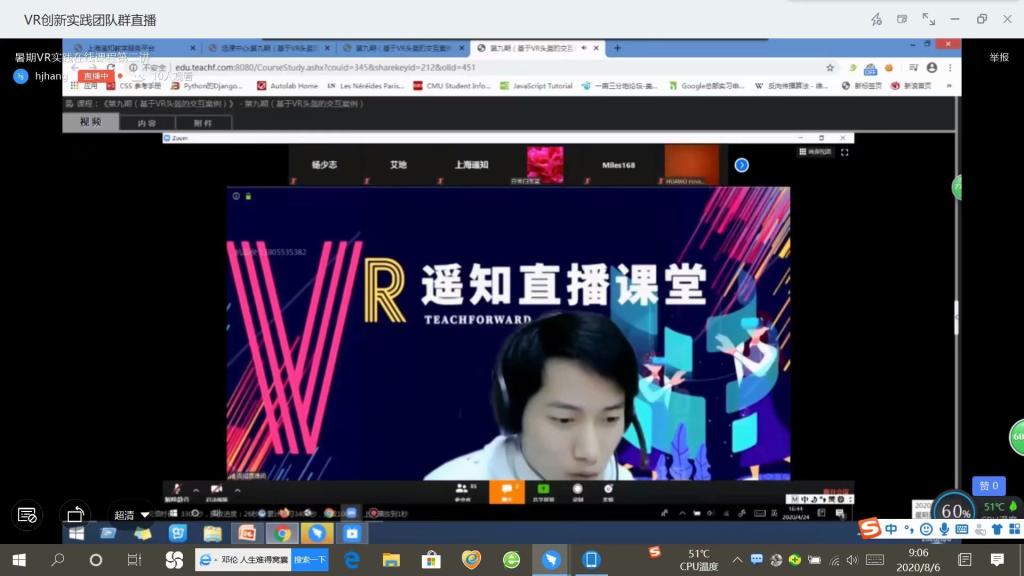The height and width of the screenshot is (576, 1024).
Task: Select the 上海遥知 participant tile
Action: pos(472,165)
